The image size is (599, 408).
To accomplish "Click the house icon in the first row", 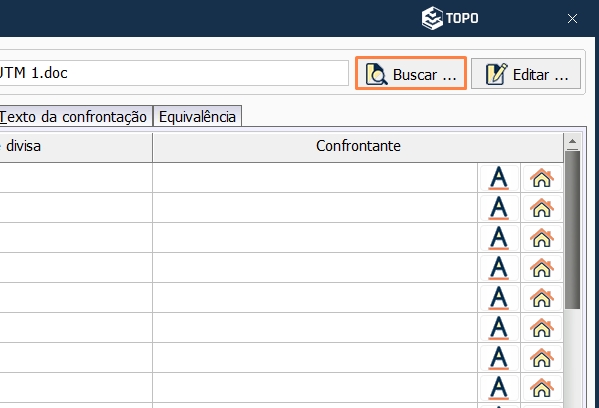I will [542, 178].
